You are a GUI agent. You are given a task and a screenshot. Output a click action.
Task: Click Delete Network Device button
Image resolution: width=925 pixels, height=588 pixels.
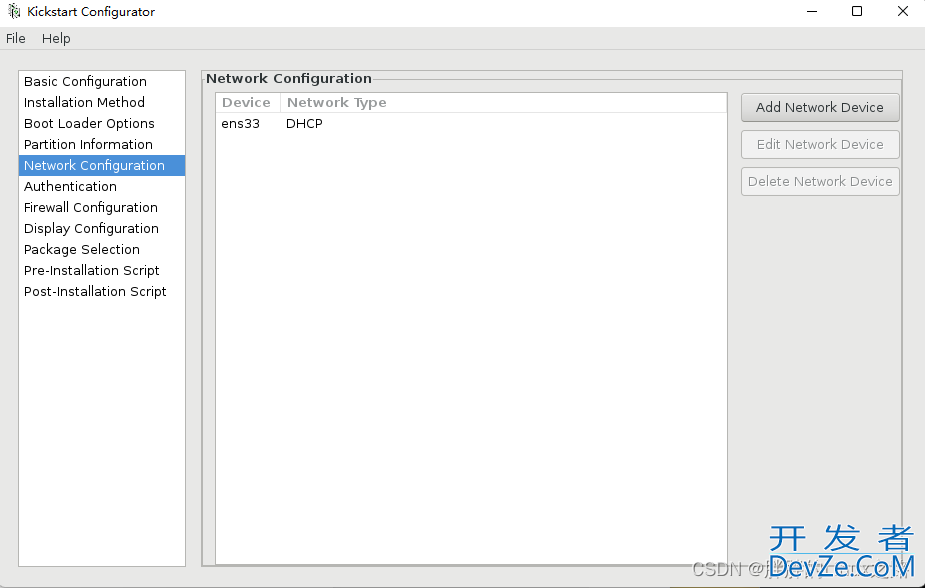tap(820, 182)
